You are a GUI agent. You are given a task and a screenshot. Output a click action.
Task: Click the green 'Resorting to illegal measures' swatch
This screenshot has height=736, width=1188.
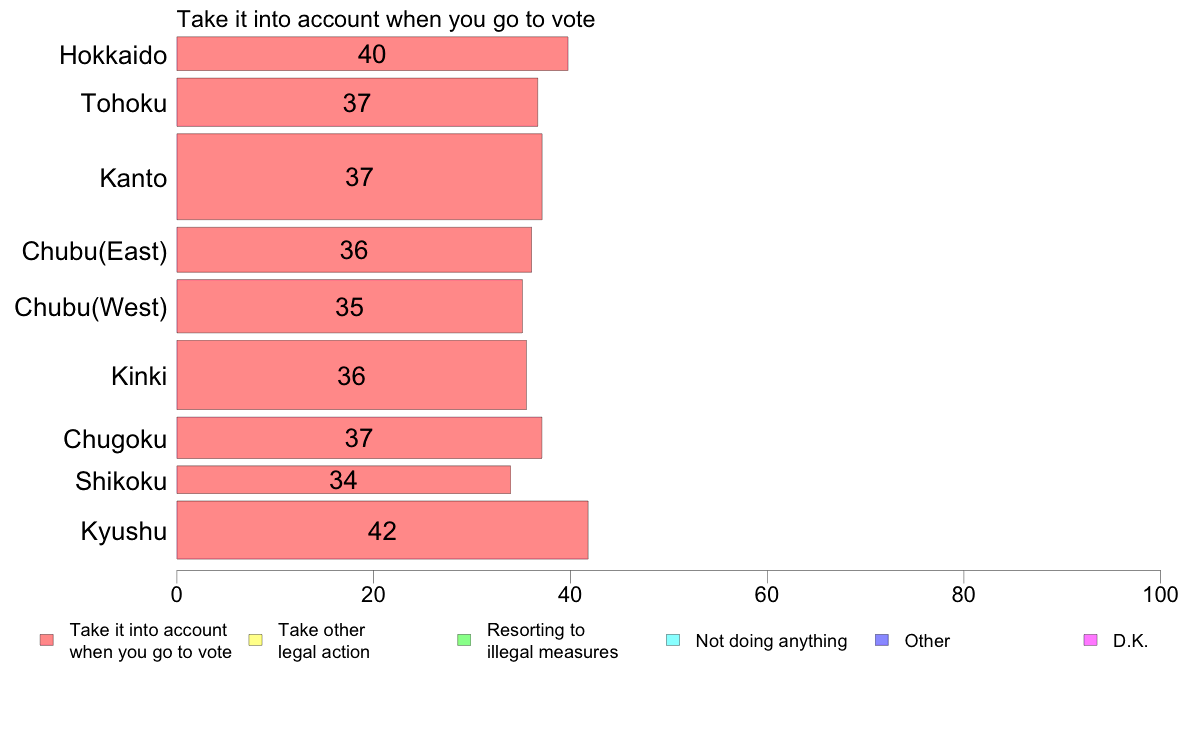tap(464, 640)
